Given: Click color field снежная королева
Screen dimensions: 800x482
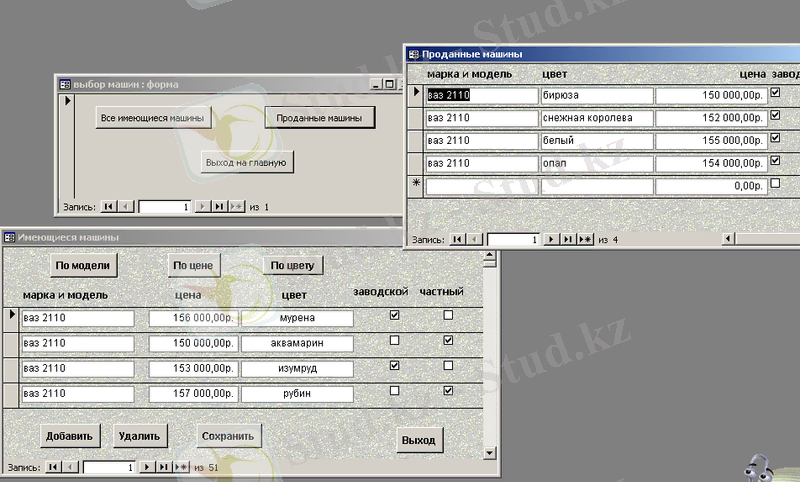Looking at the screenshot, I should [597, 118].
